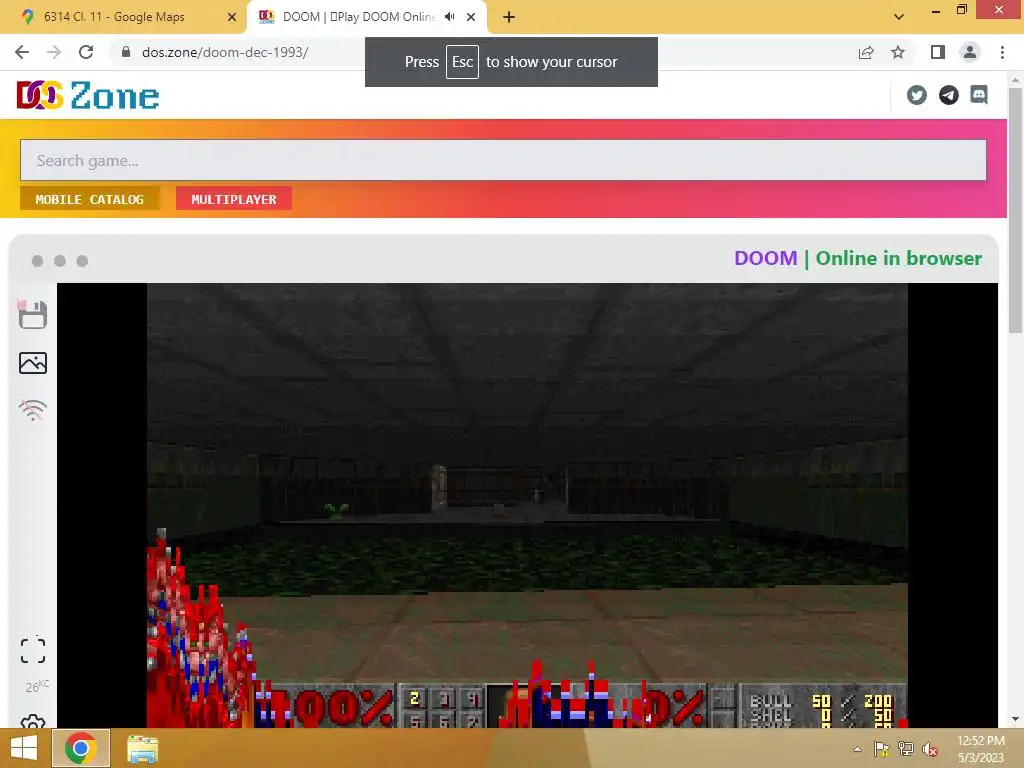This screenshot has width=1024, height=768.
Task: Bookmark this page with the star icon
Action: coord(898,52)
